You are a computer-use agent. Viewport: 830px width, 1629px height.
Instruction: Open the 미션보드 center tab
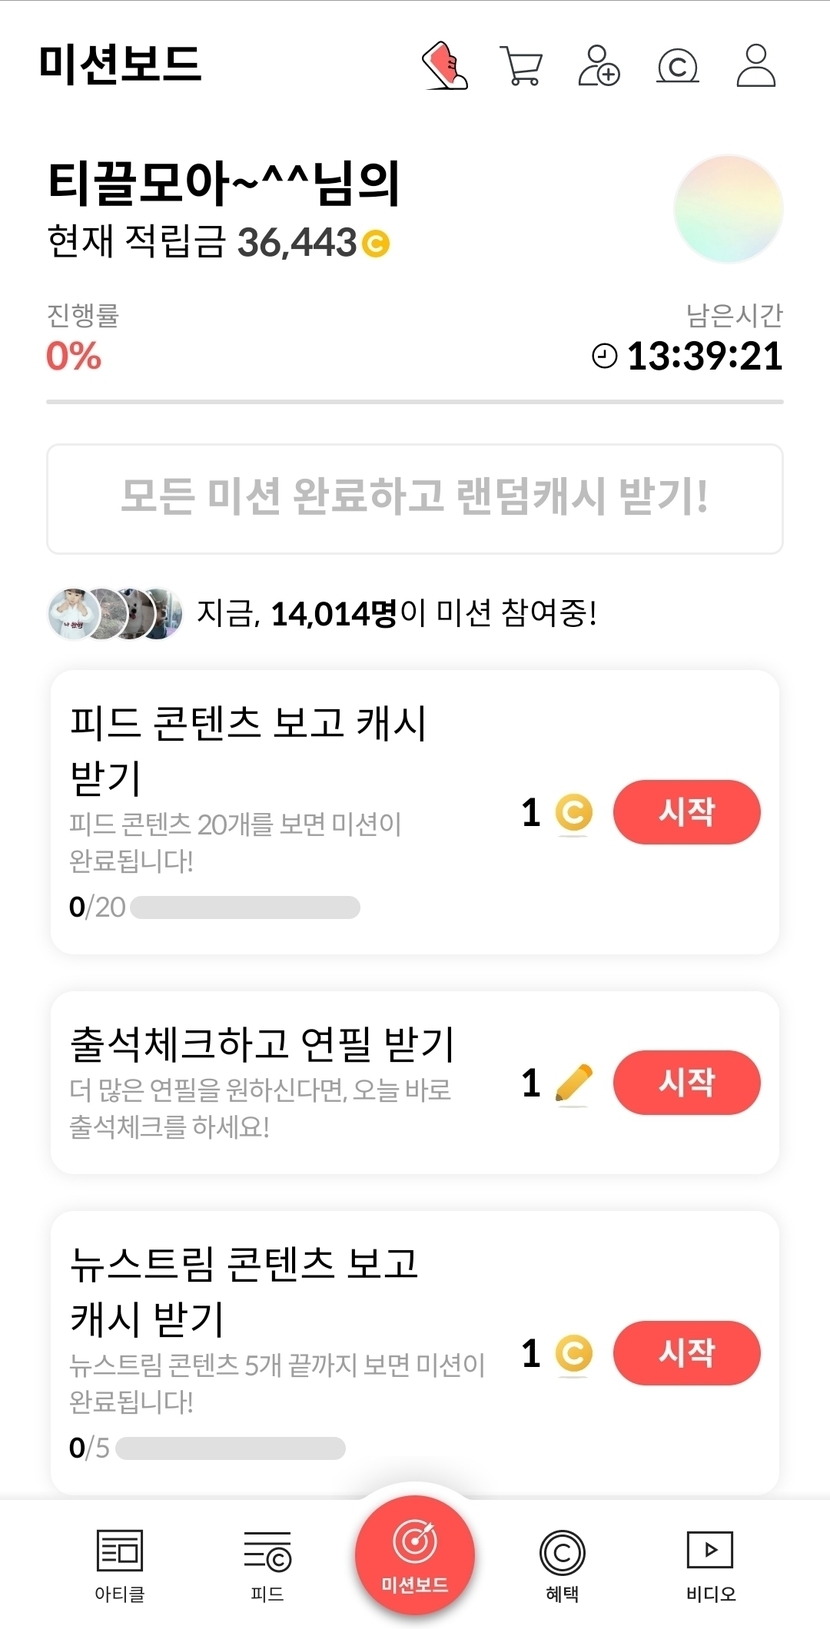(x=415, y=1554)
